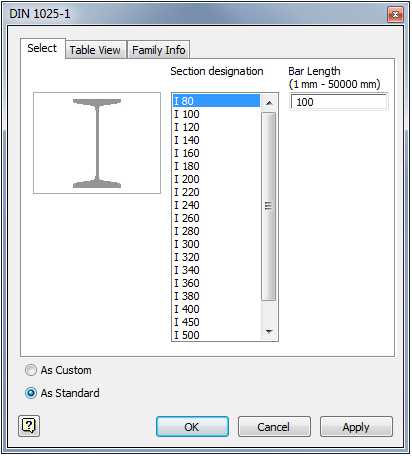
Task: Click the Cancel button
Action: [x=274, y=427]
